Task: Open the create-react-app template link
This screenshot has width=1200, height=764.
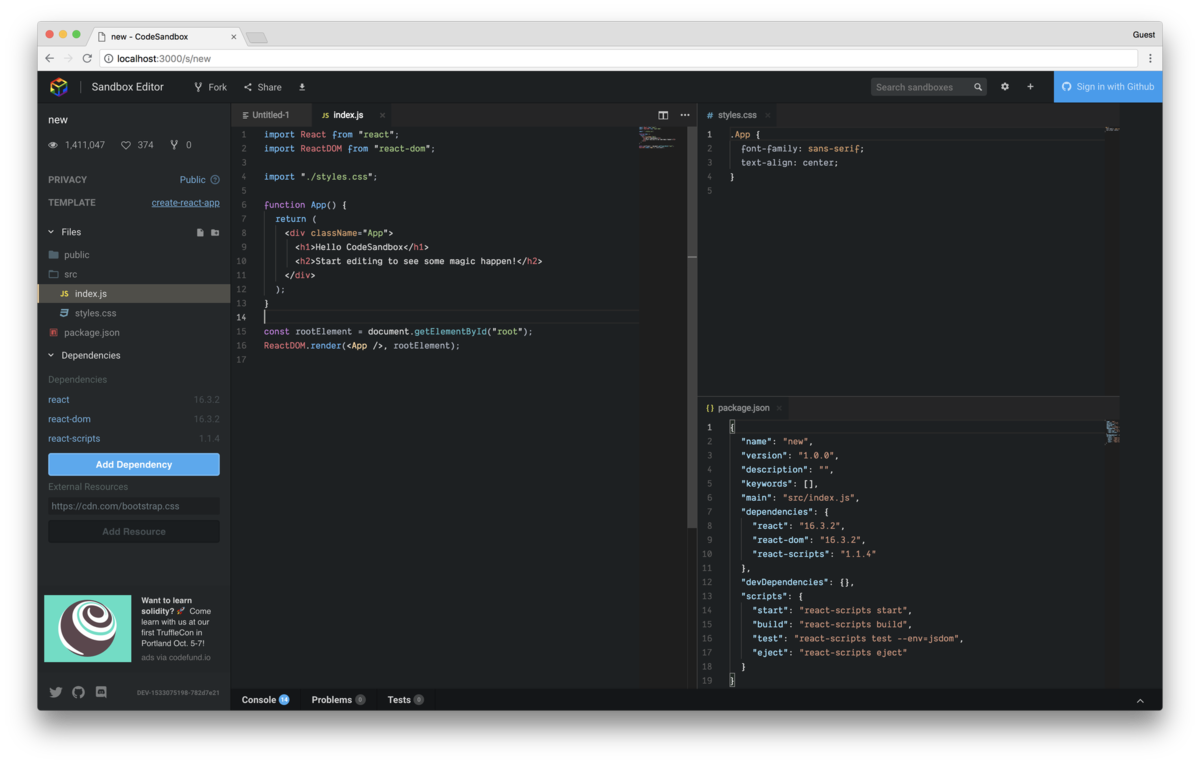Action: pos(185,202)
